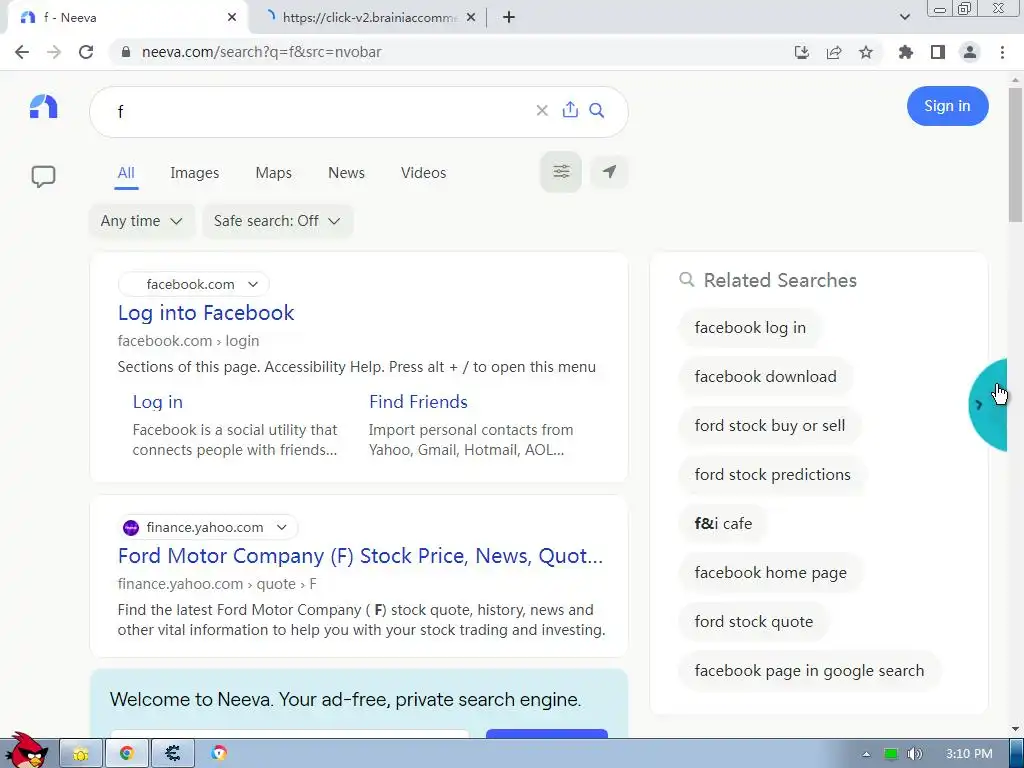
Task: Click the Neeva logo icon
Action: coord(43,106)
